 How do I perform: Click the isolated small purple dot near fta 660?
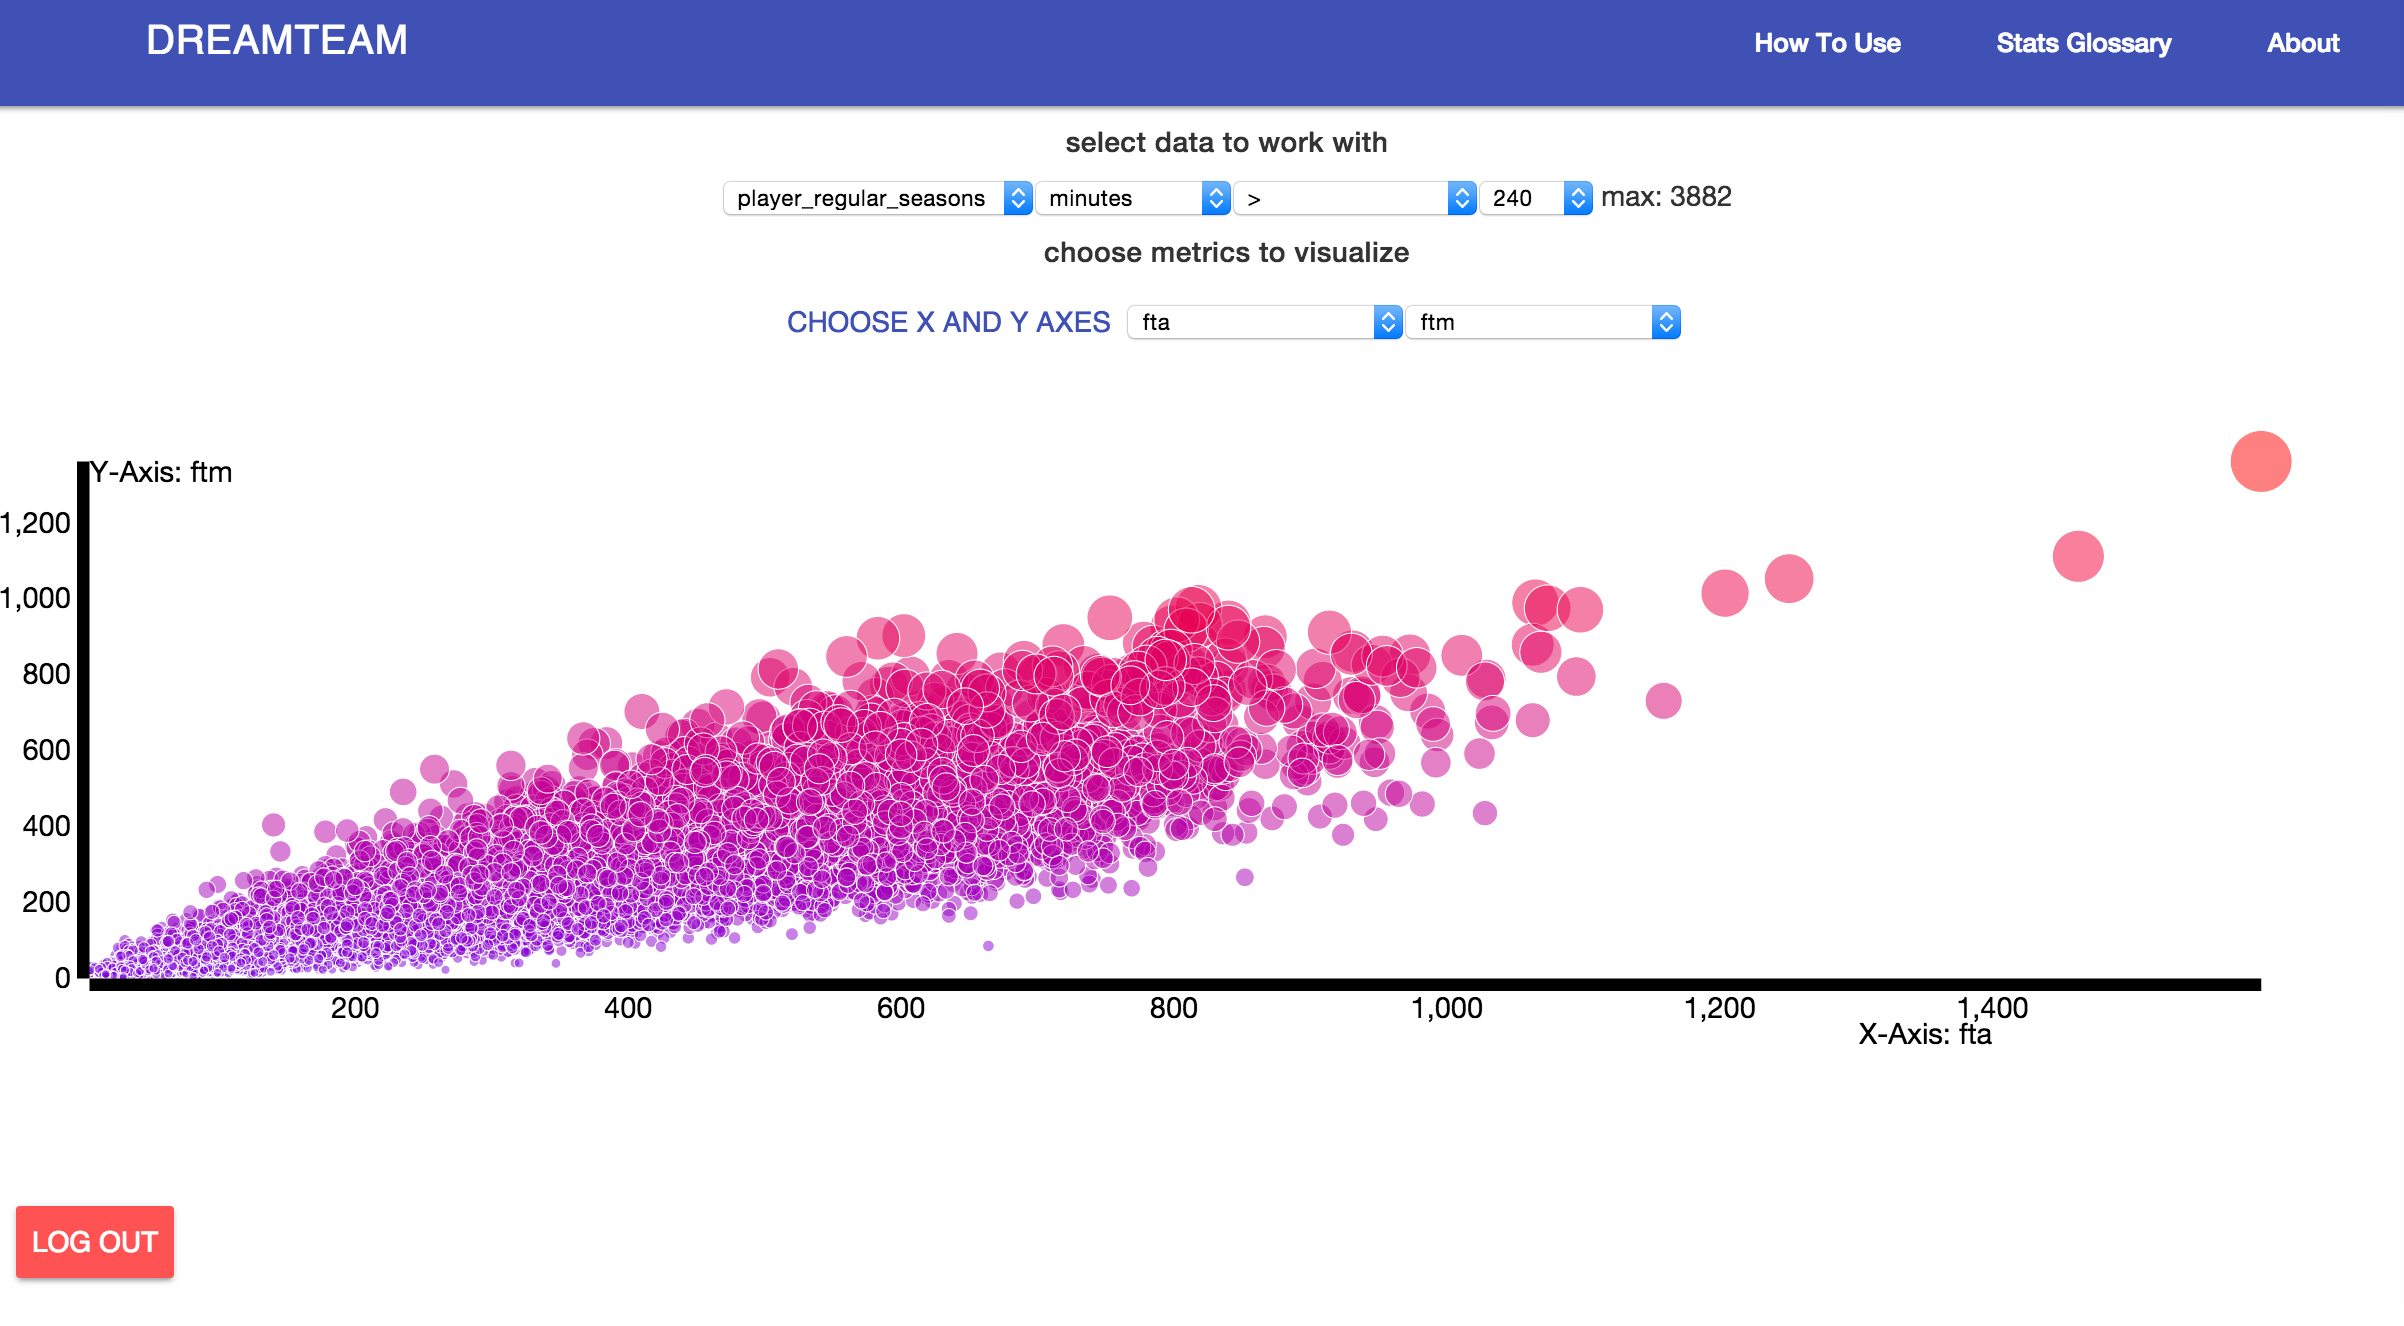coord(988,946)
